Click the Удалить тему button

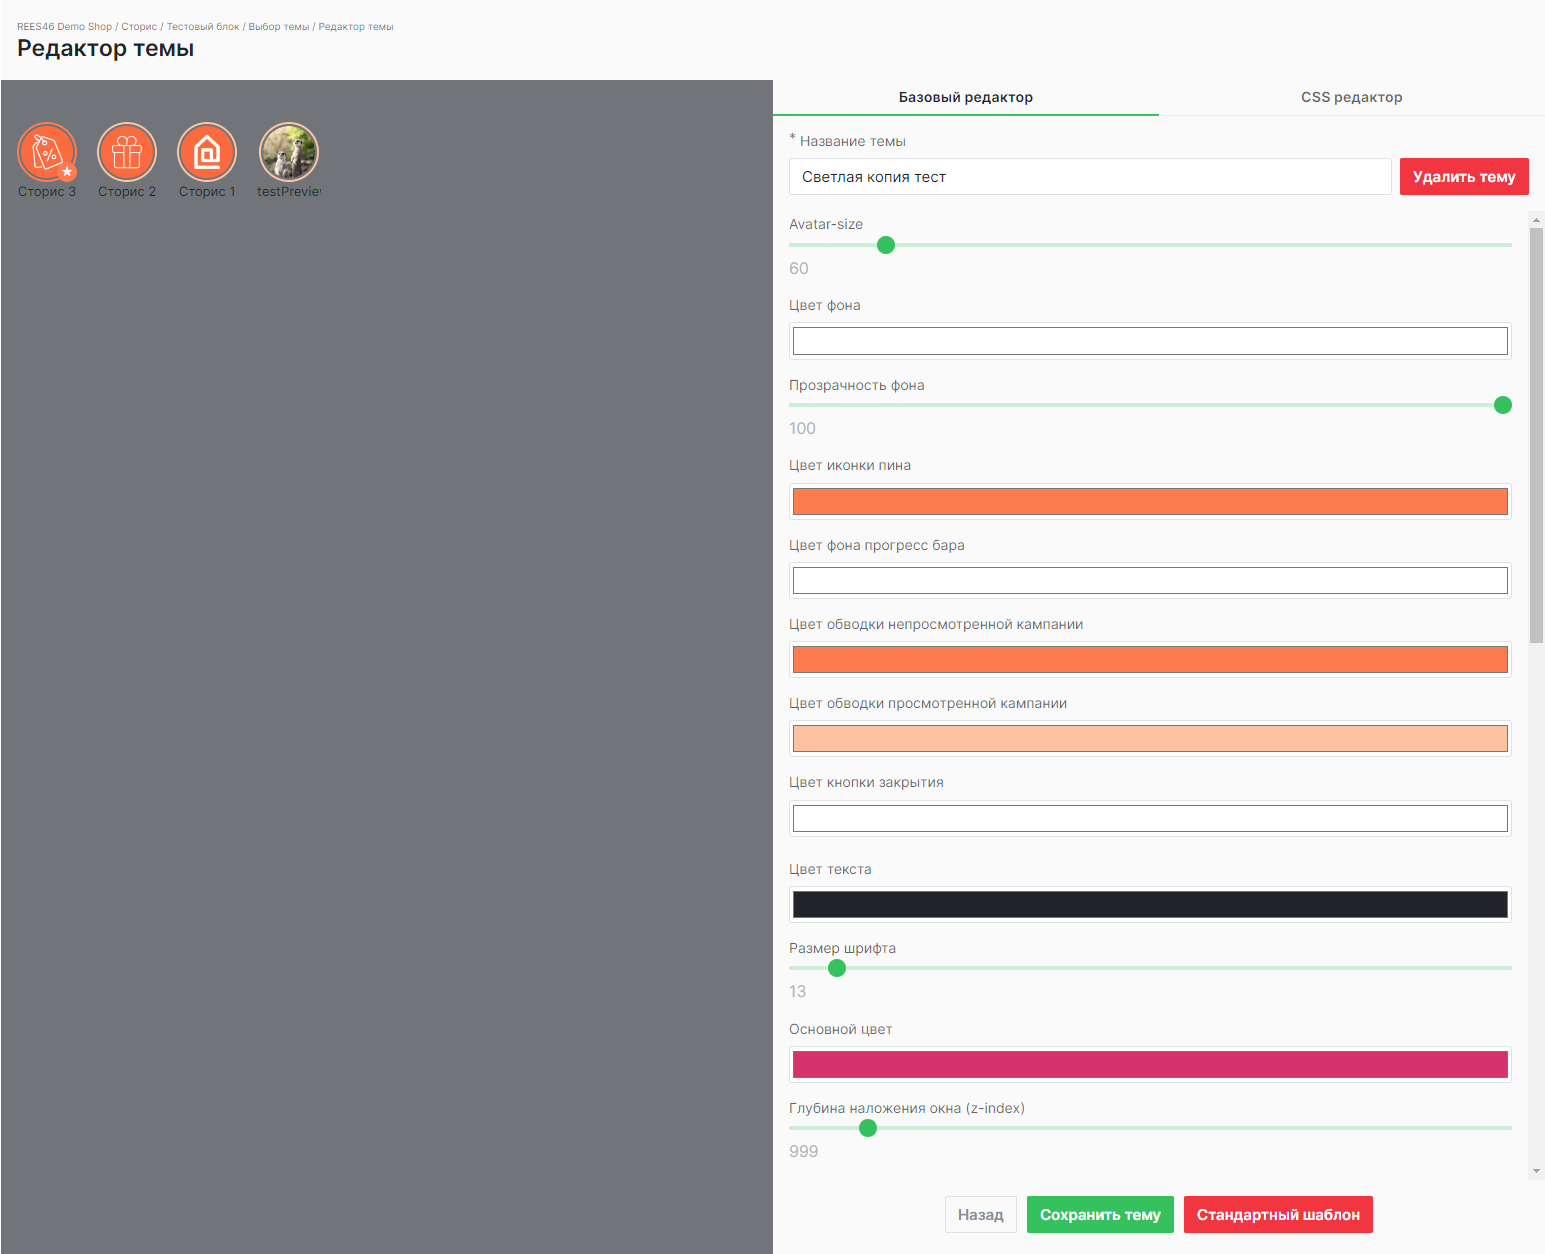pyautogui.click(x=1463, y=177)
